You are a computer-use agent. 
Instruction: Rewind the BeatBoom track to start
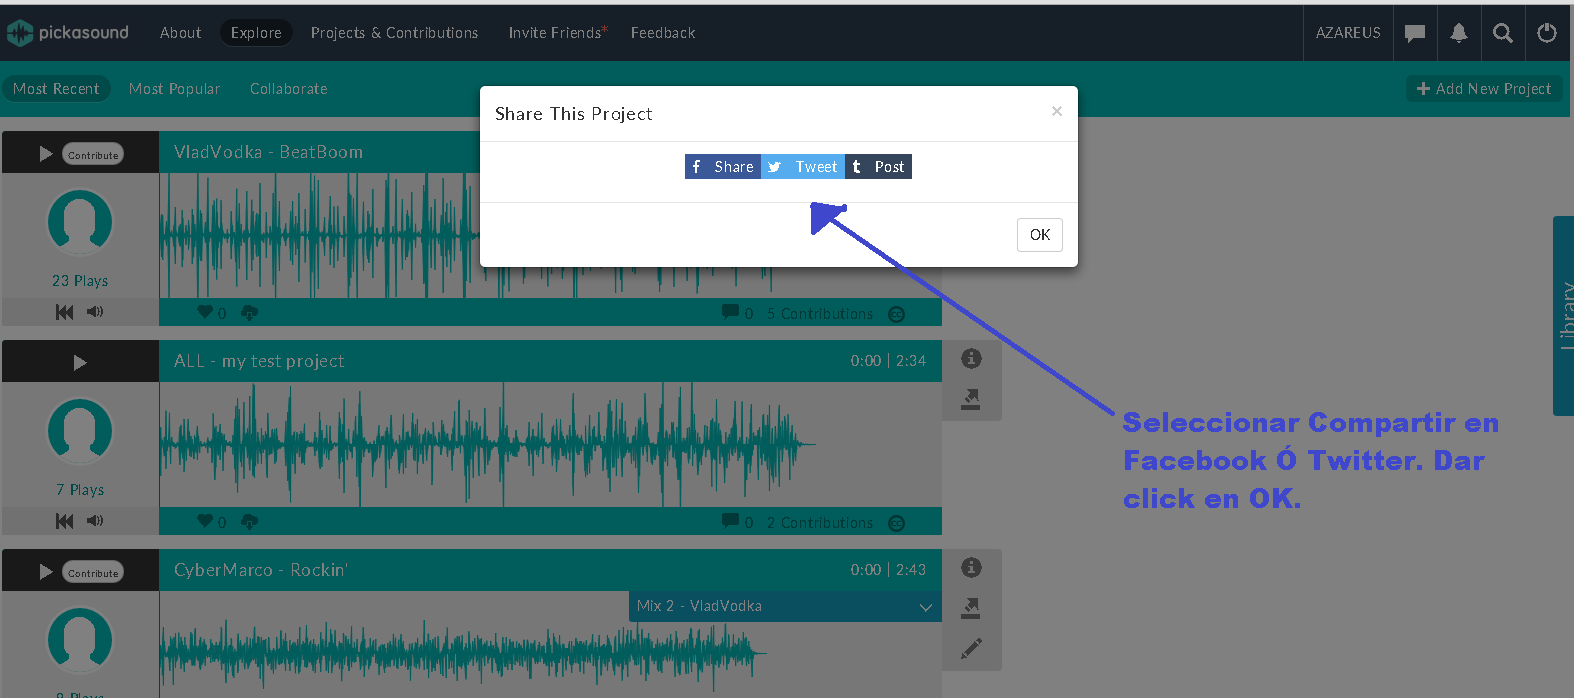click(65, 312)
